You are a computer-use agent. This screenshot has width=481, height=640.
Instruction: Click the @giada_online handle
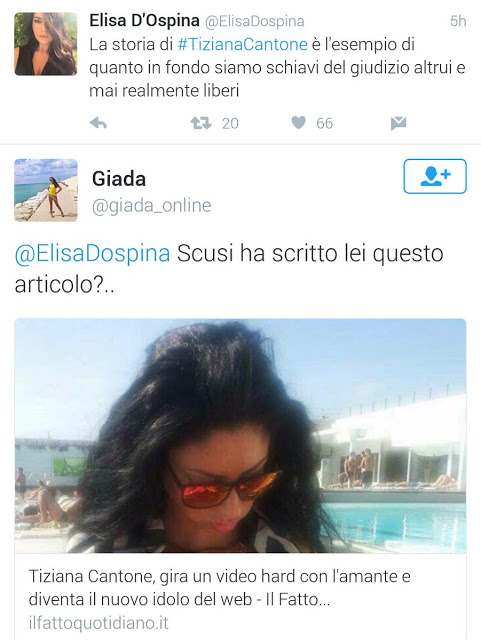pyautogui.click(x=151, y=206)
